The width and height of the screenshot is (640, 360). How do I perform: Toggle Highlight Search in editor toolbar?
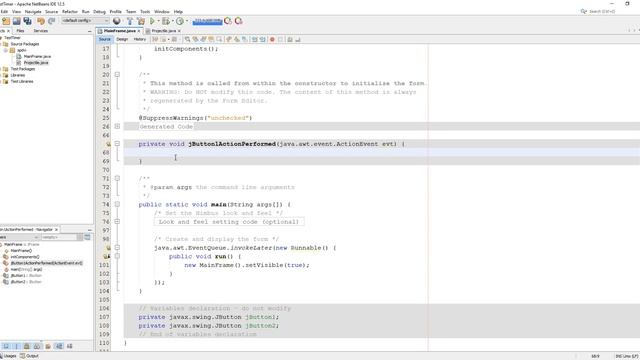pyautogui.click(x=211, y=40)
